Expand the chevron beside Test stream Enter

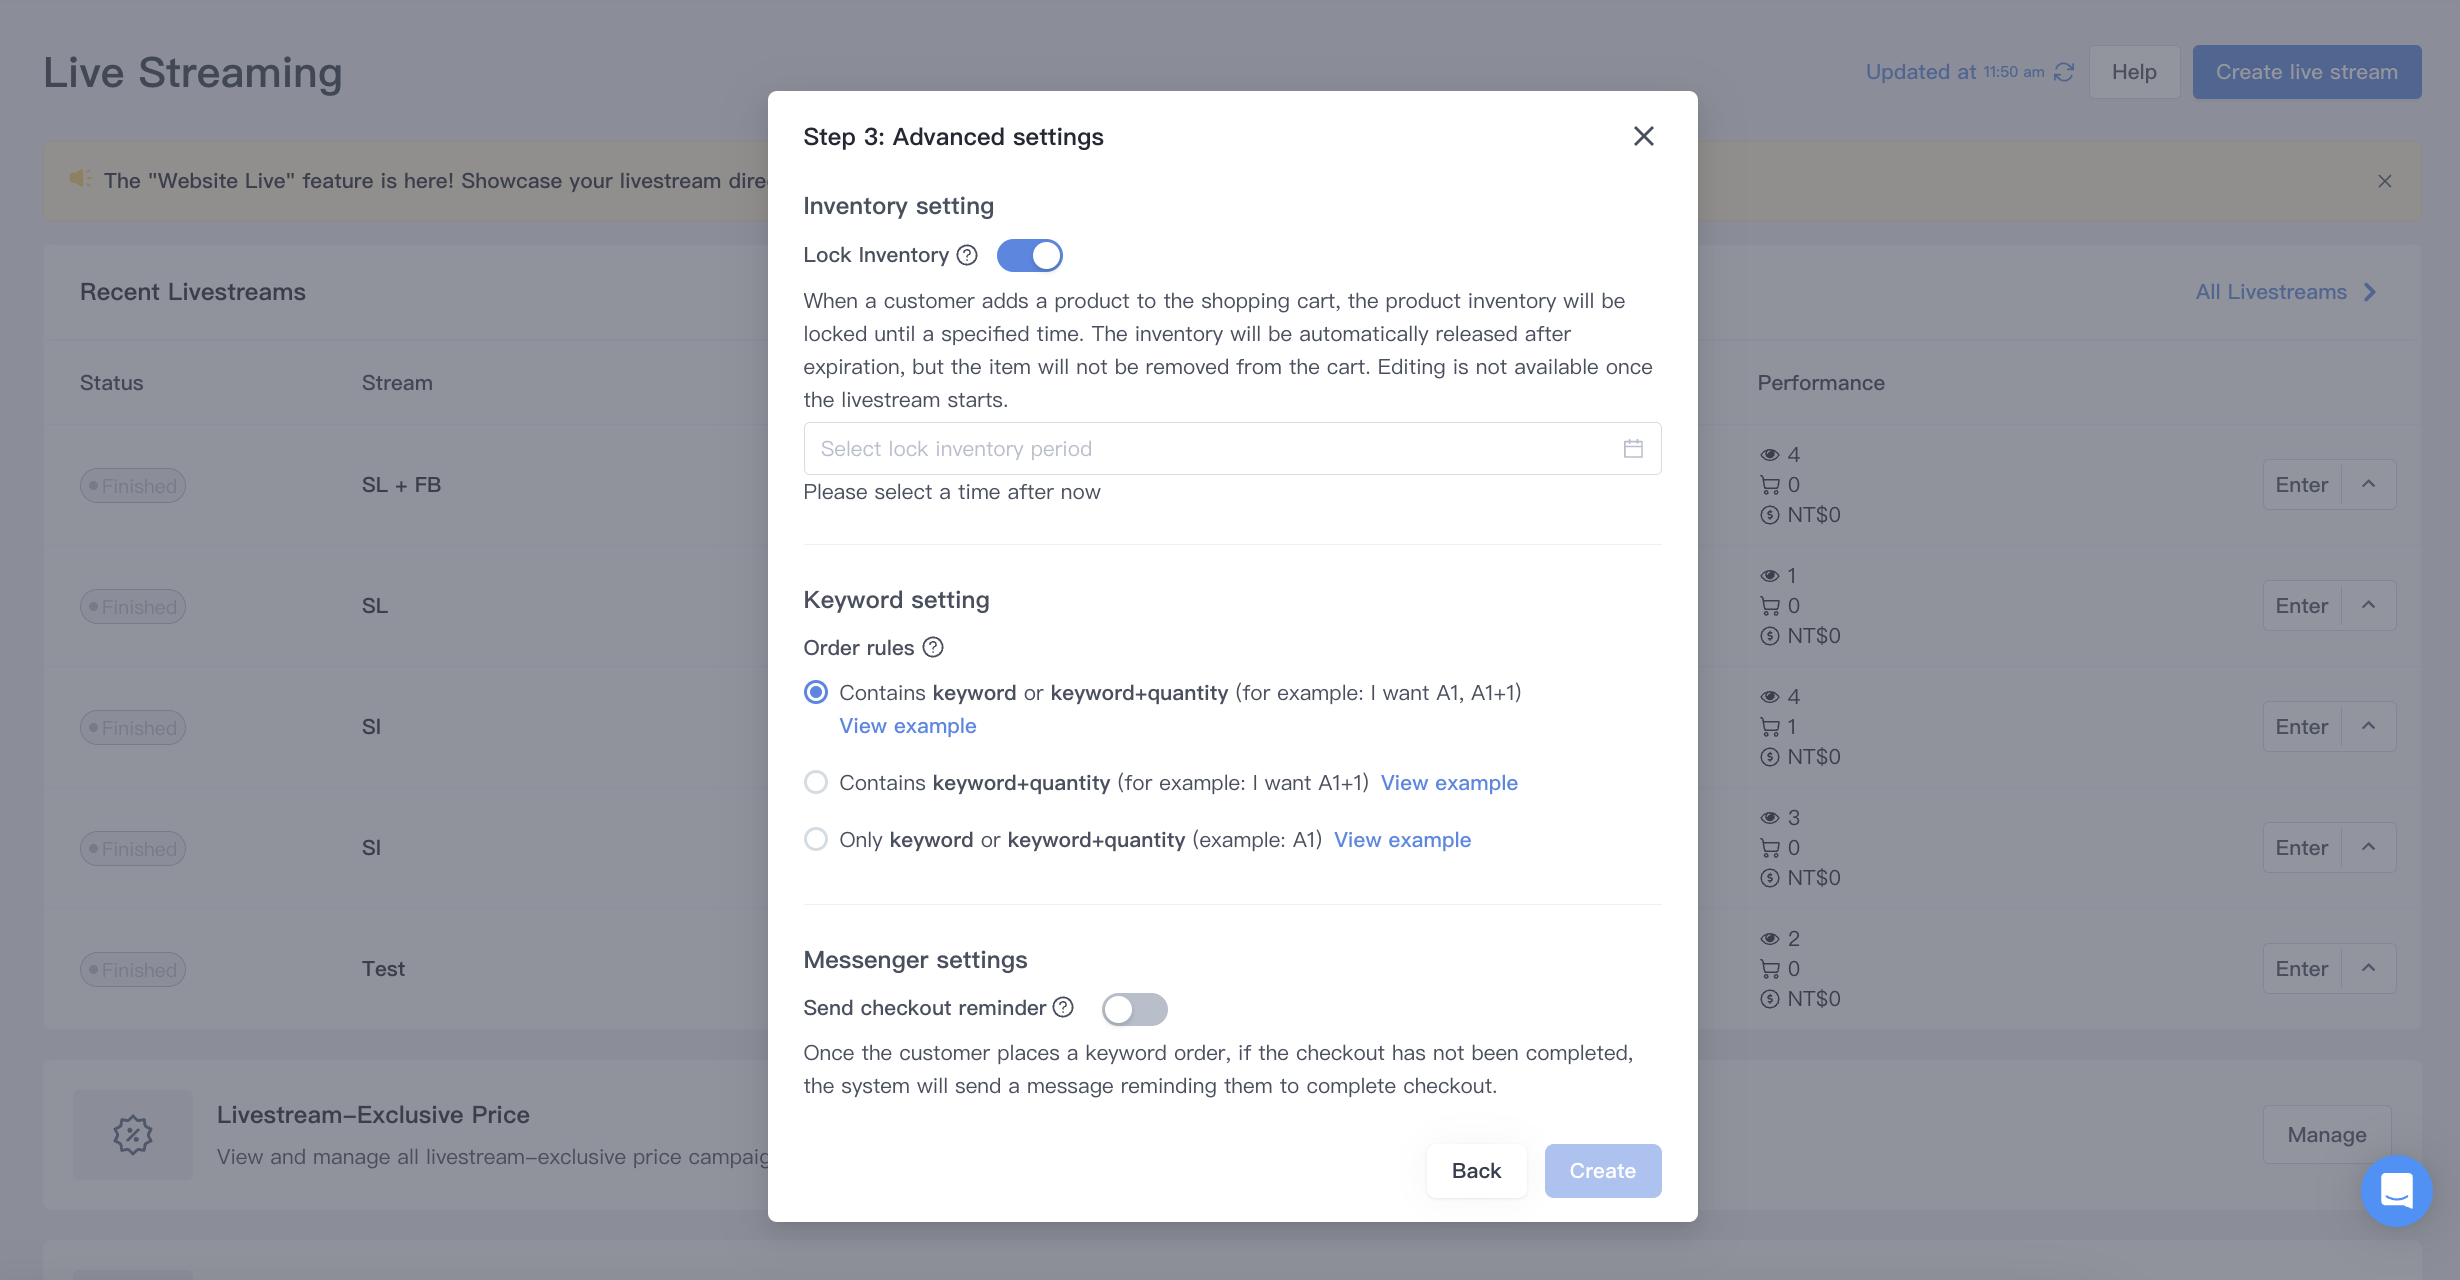(x=2368, y=968)
